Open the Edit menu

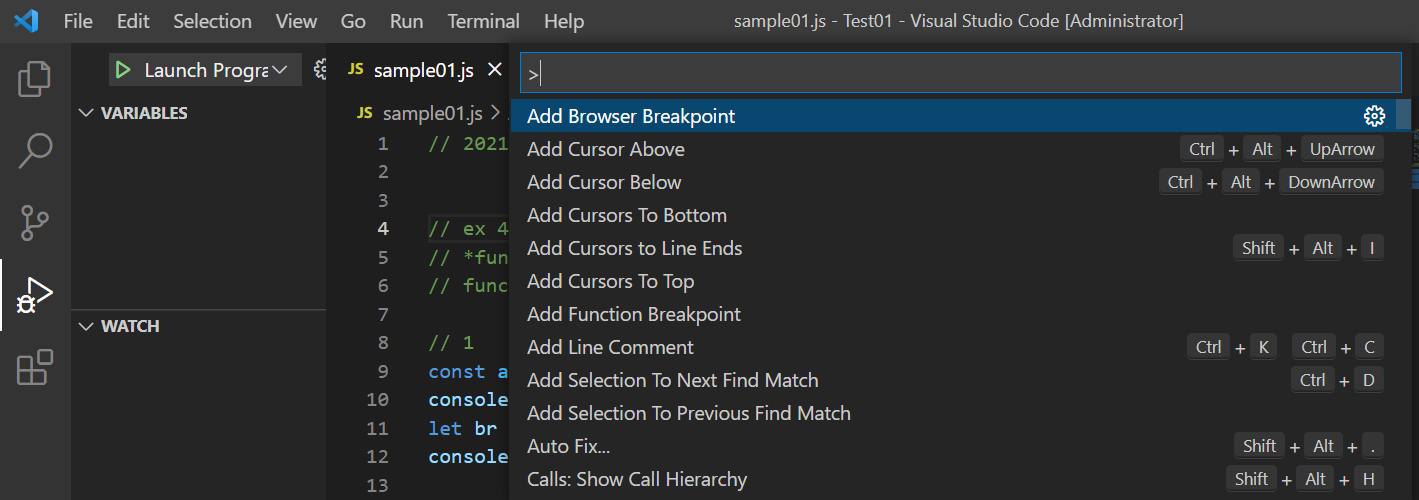[132, 21]
